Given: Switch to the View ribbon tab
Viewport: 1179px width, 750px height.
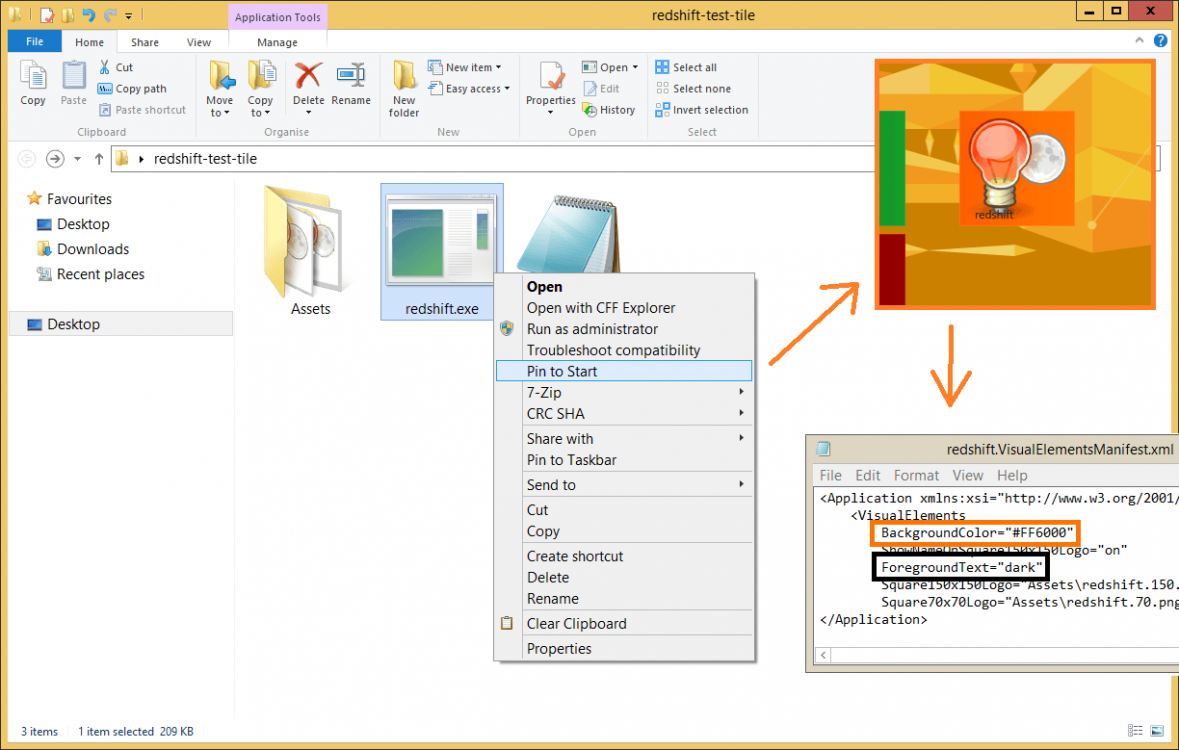Looking at the screenshot, I should click(x=199, y=42).
